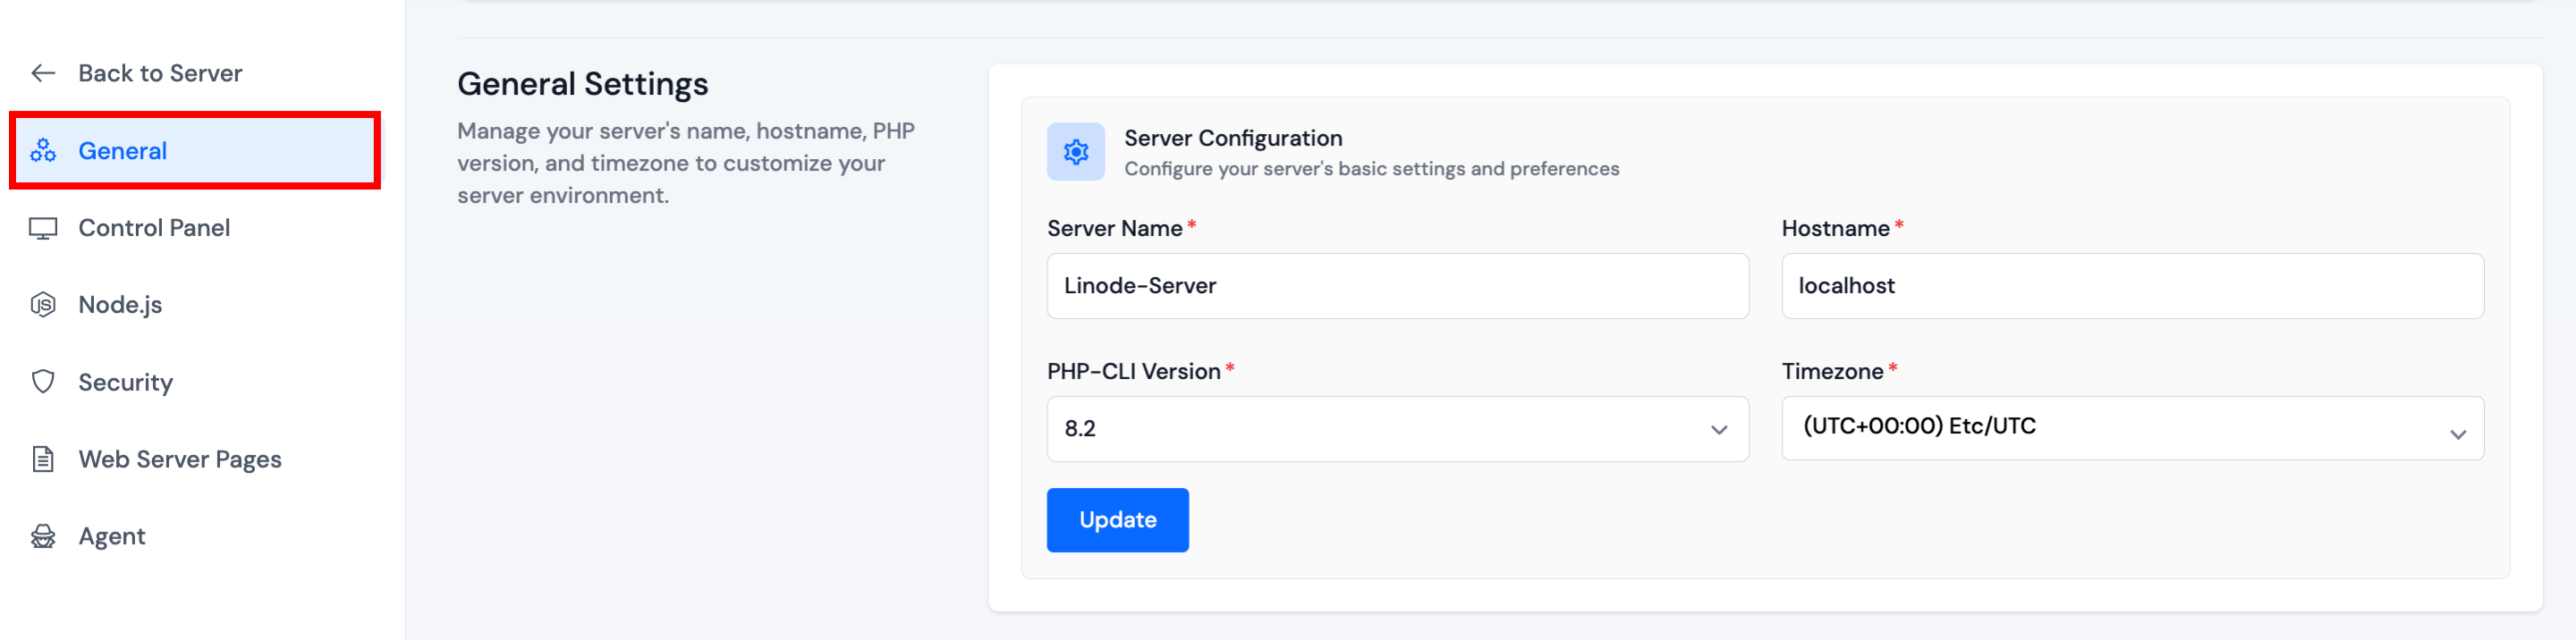The width and height of the screenshot is (2576, 640).
Task: Return via Back to Server link
Action: (160, 73)
